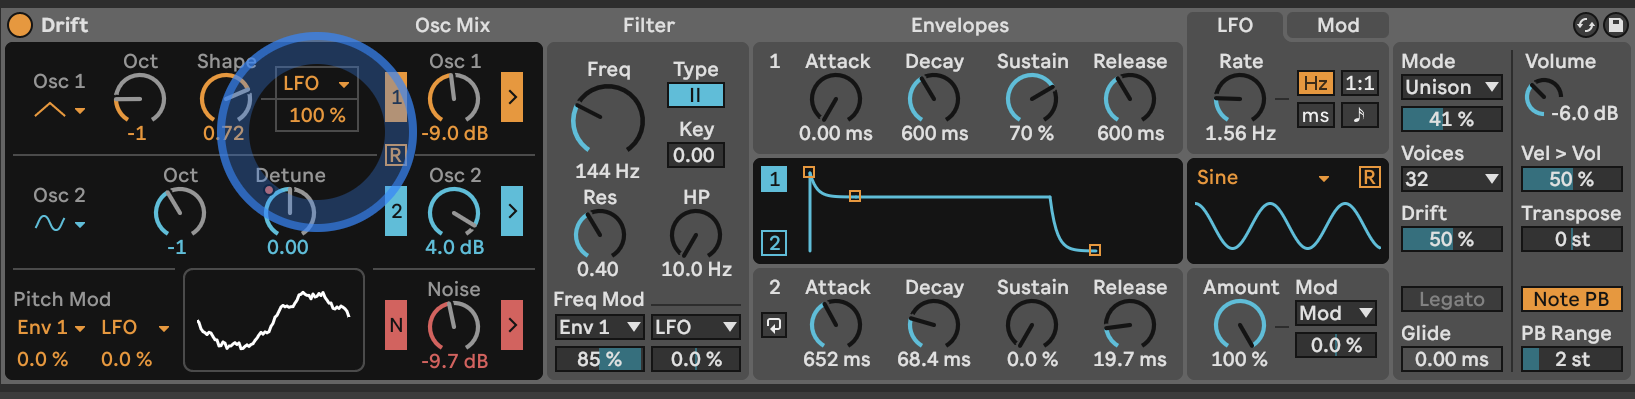Show envelope 2 in the display

pyautogui.click(x=774, y=243)
